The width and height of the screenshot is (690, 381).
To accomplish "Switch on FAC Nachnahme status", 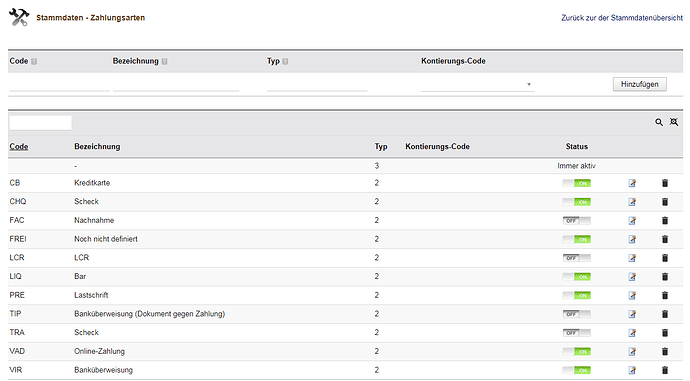I will [576, 220].
